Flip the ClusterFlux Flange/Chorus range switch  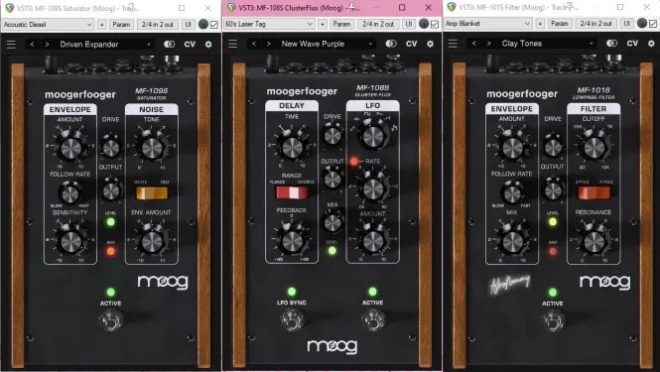[x=292, y=192]
